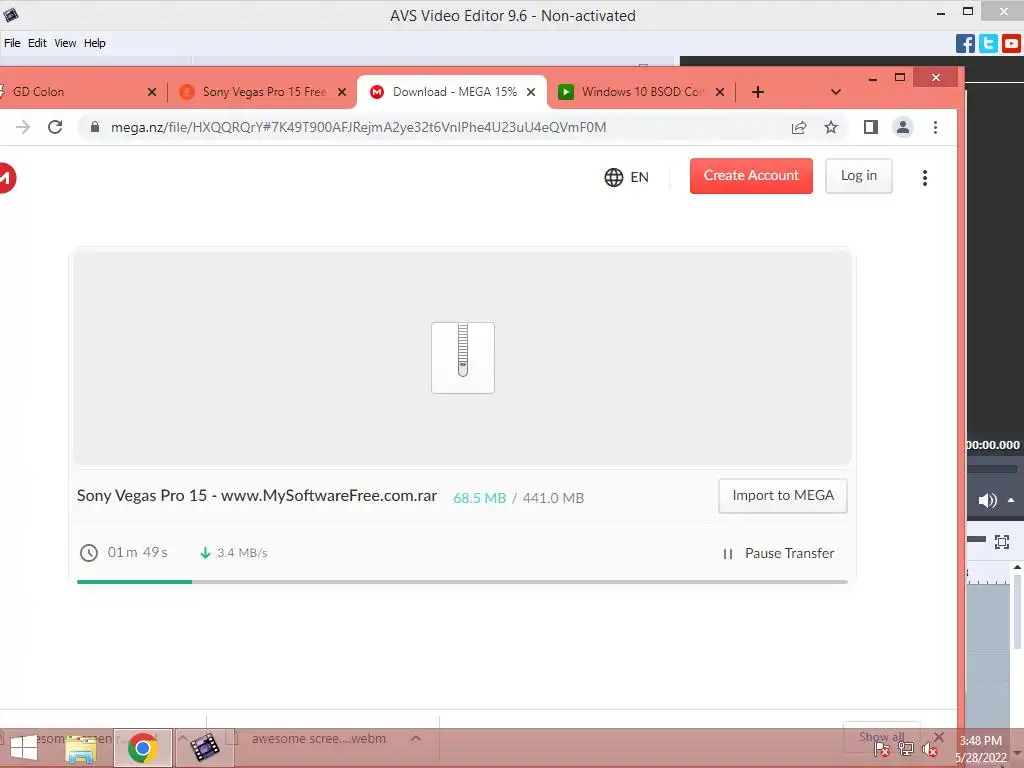
Task: Open the Edit menu in AVS Video Editor
Action: 37,43
